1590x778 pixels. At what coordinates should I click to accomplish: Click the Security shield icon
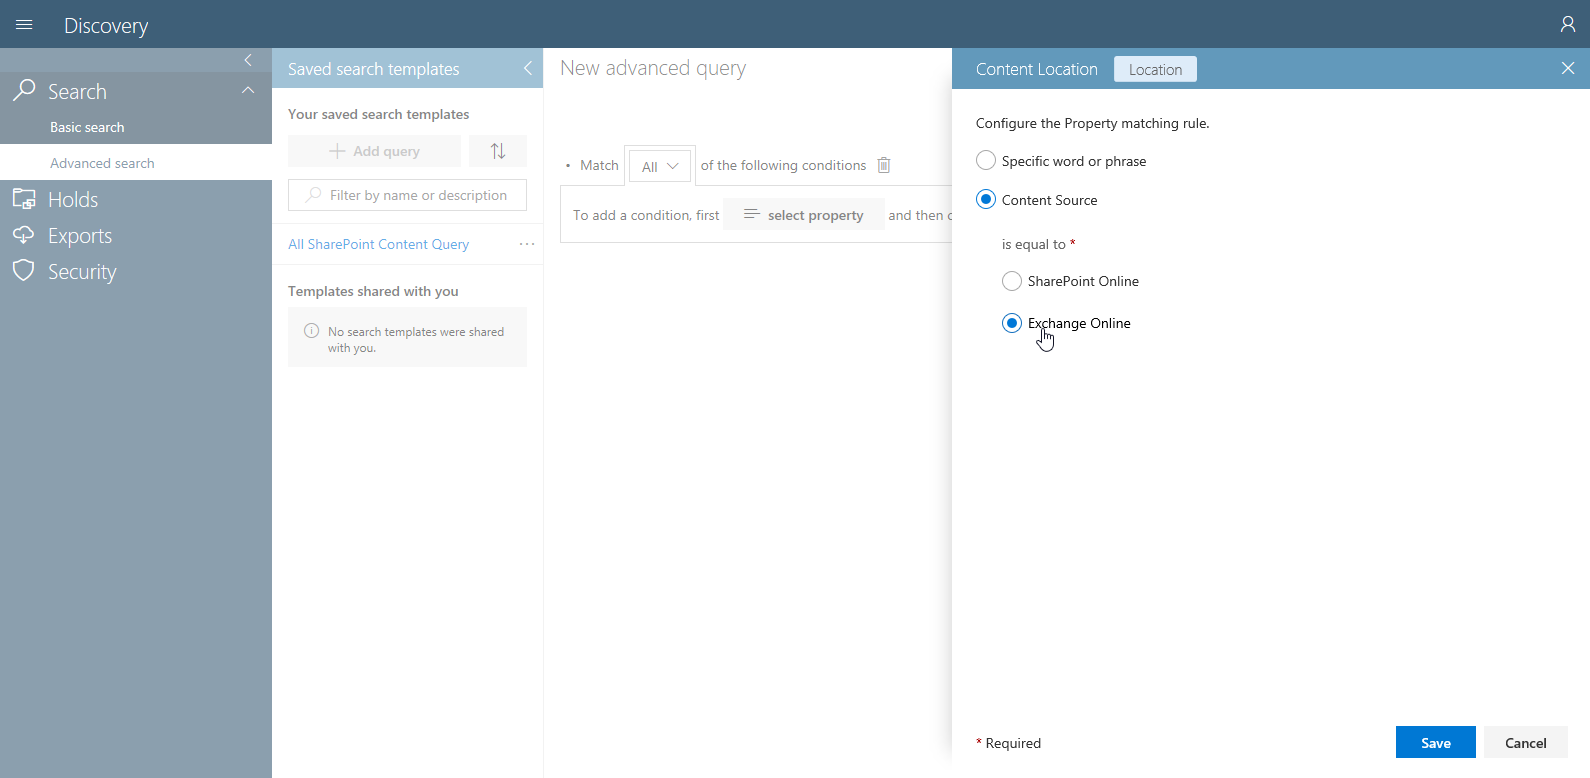point(24,271)
